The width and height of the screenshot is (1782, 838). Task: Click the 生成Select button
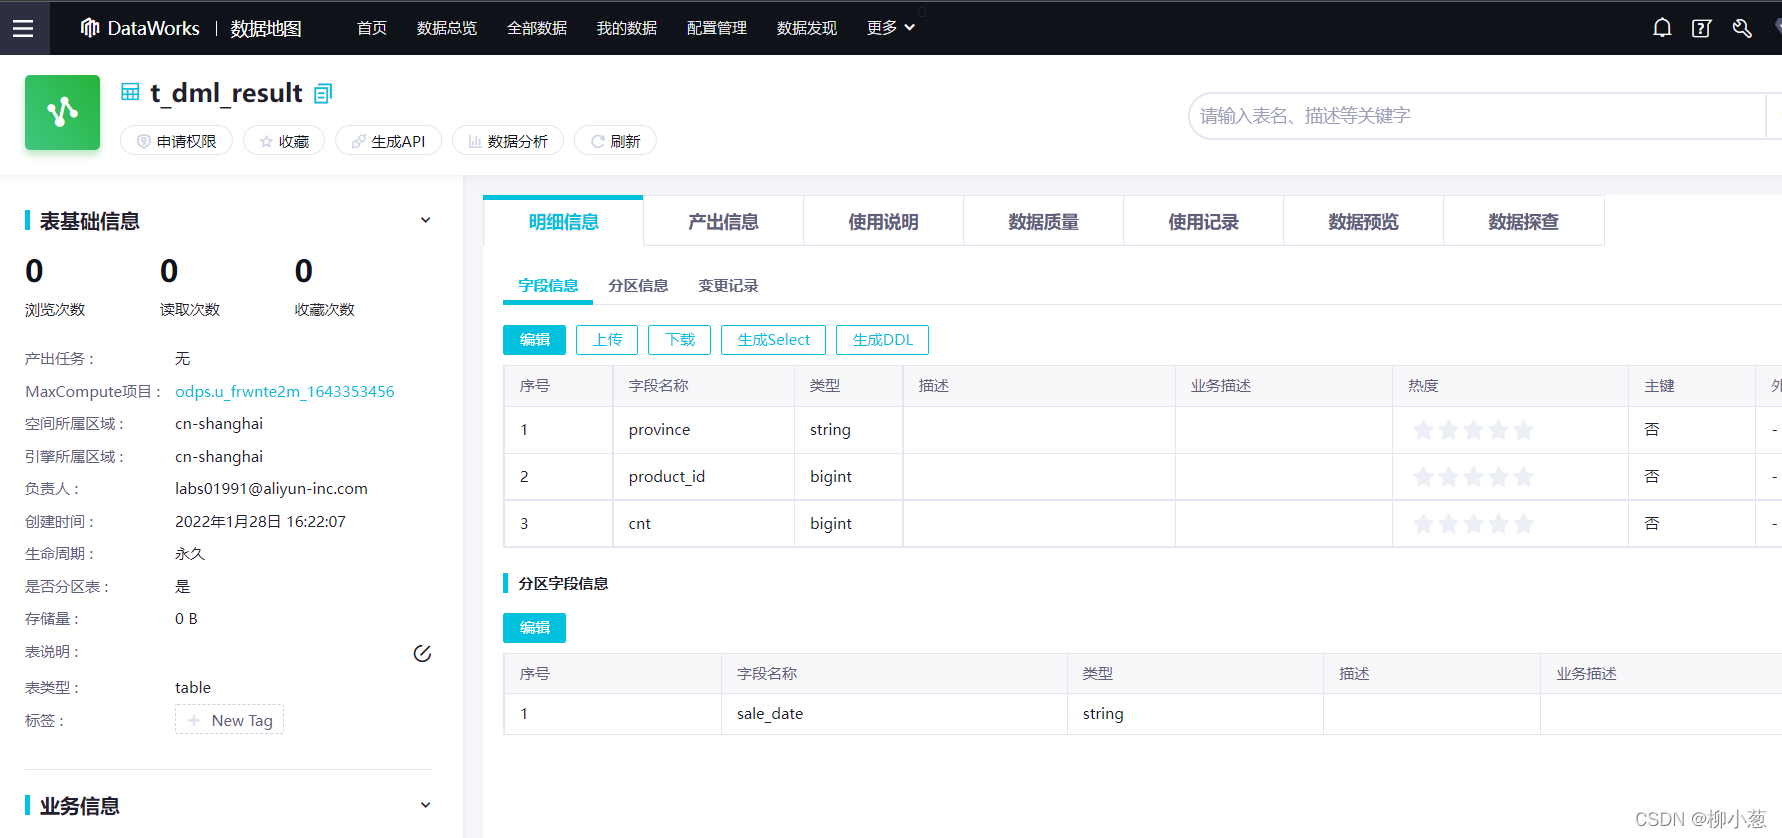[x=773, y=340]
